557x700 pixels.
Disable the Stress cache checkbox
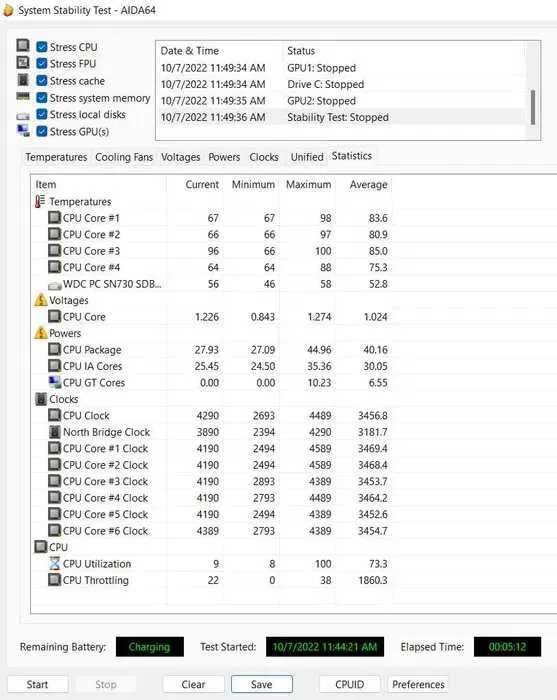point(42,81)
